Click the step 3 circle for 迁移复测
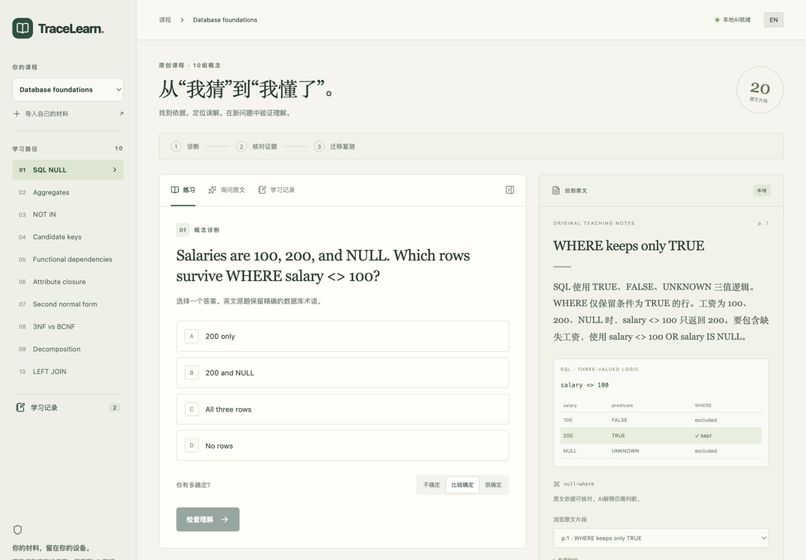 pyautogui.click(x=319, y=147)
